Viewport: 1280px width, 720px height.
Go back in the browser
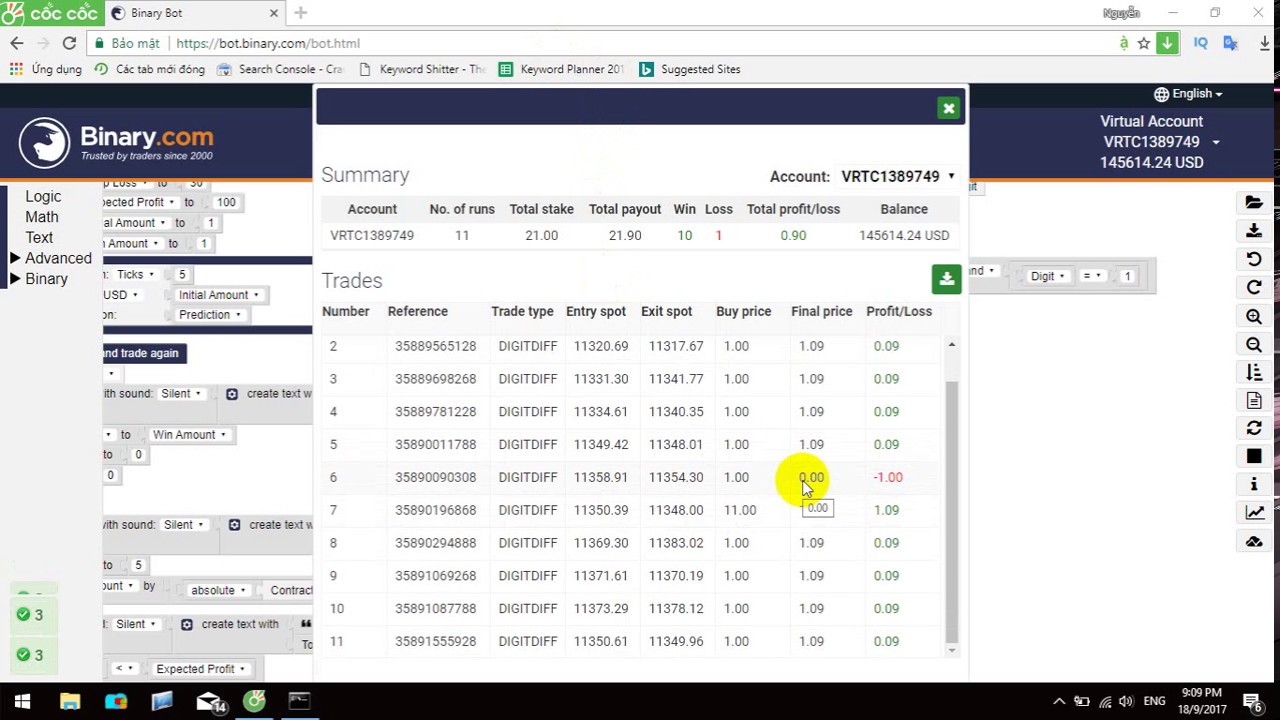(17, 43)
